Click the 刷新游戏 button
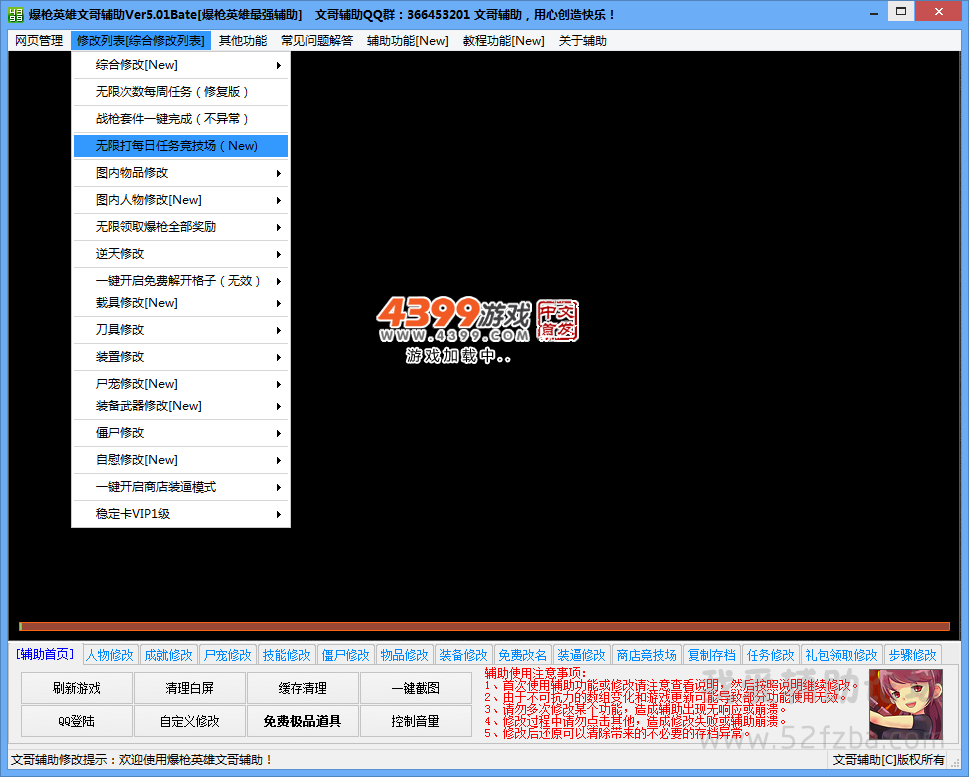This screenshot has width=969, height=777. 77,688
